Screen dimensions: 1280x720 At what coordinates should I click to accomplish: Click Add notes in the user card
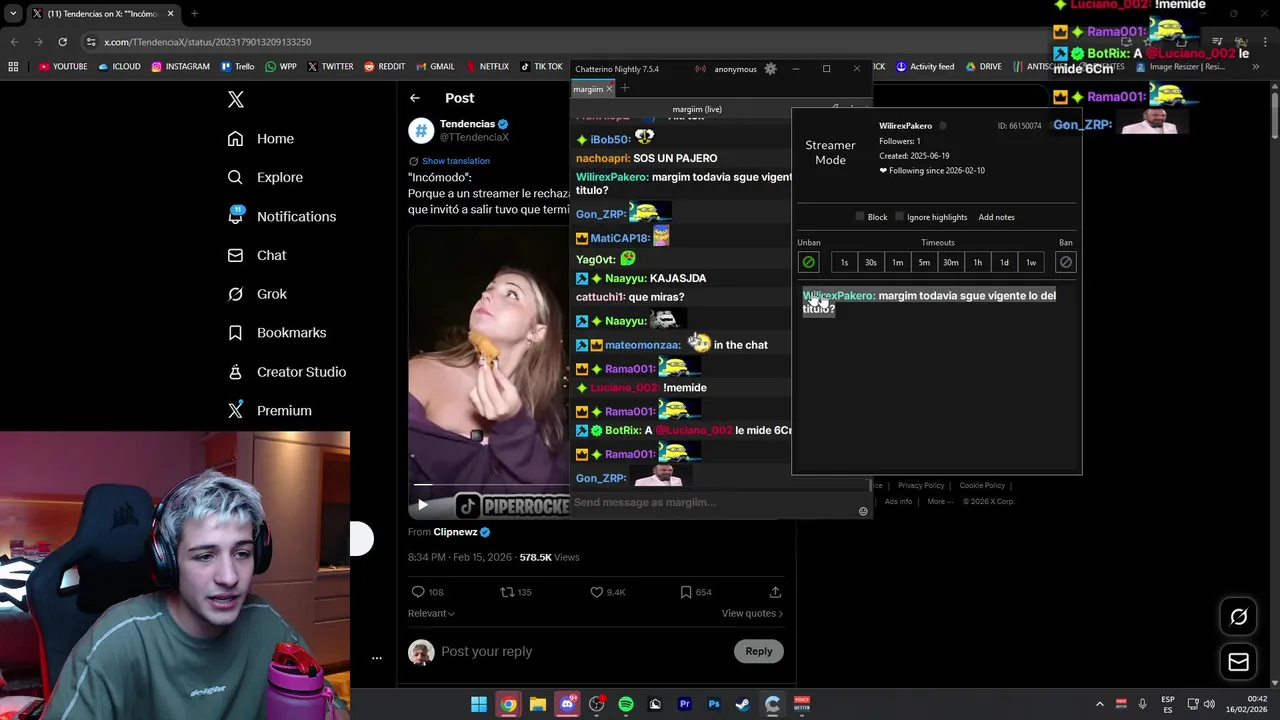coord(996,217)
